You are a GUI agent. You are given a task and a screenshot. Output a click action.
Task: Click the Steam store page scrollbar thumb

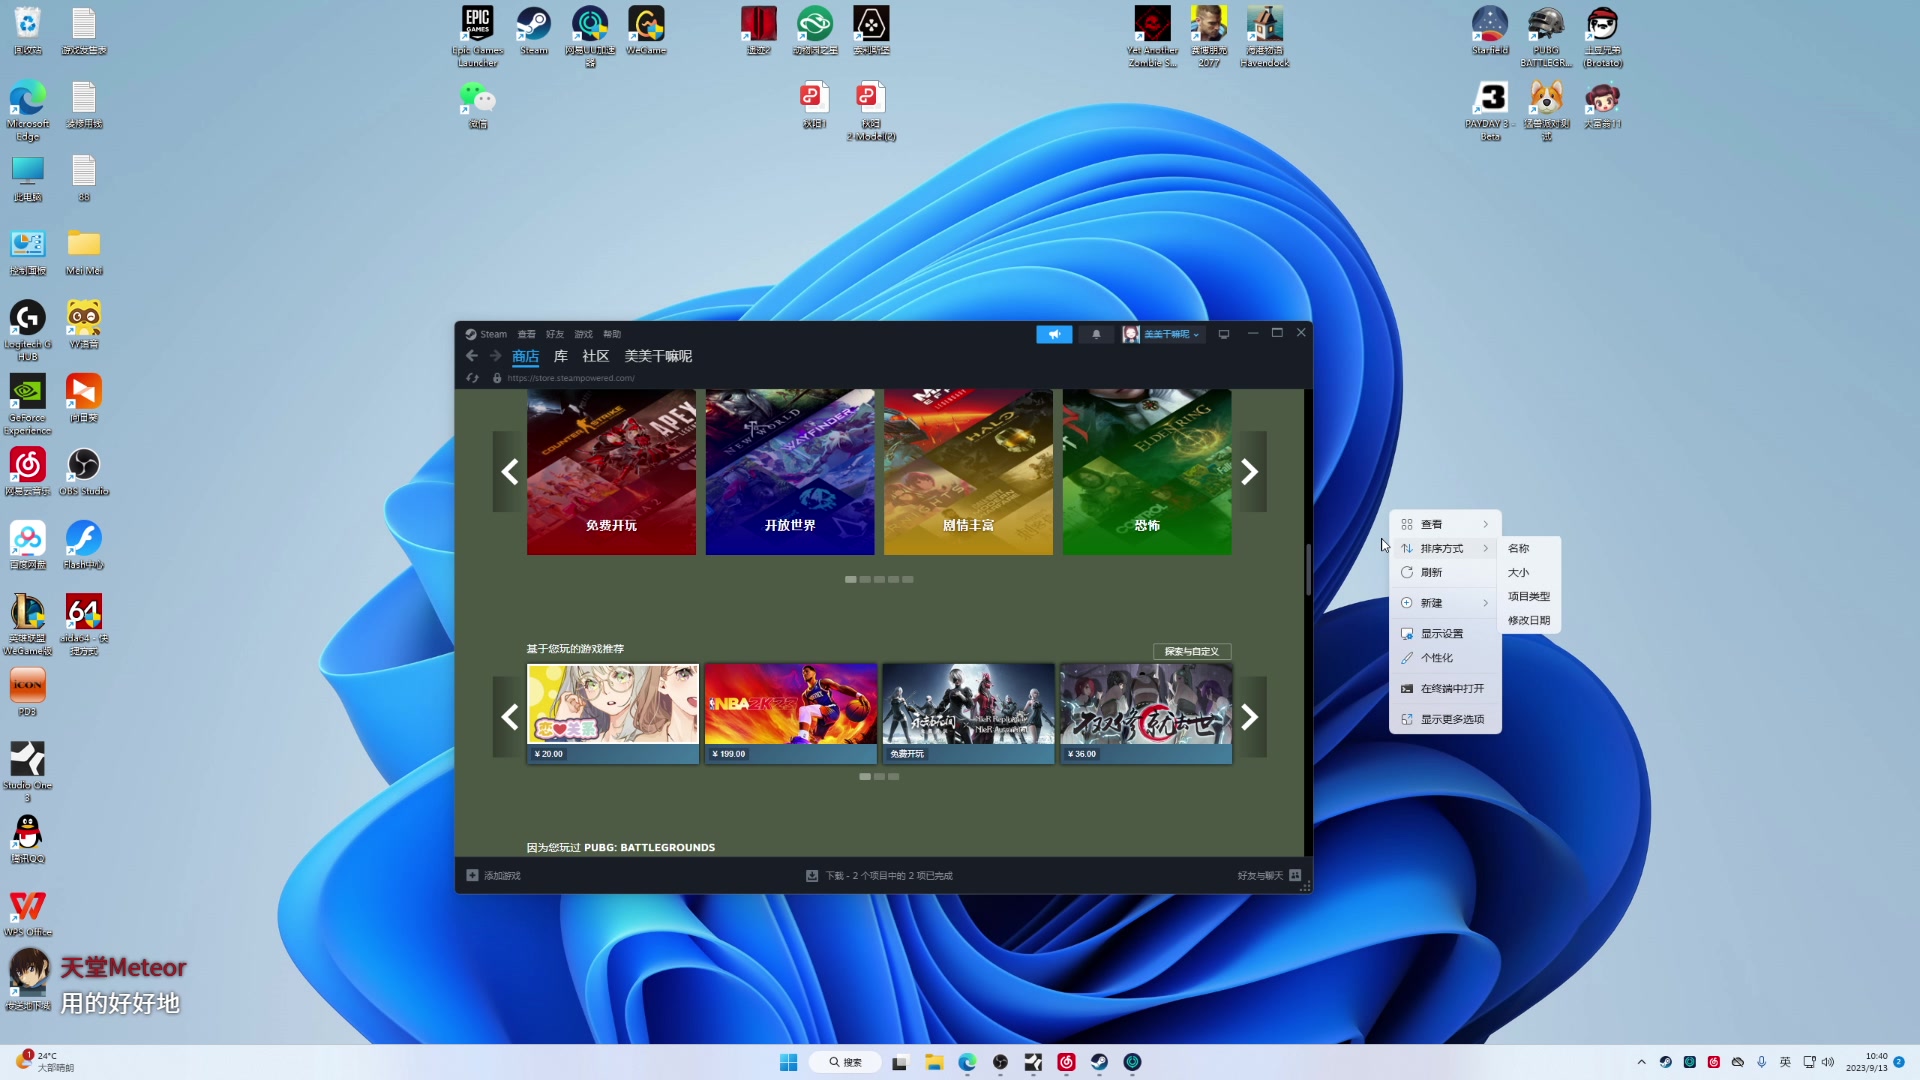coord(1308,570)
